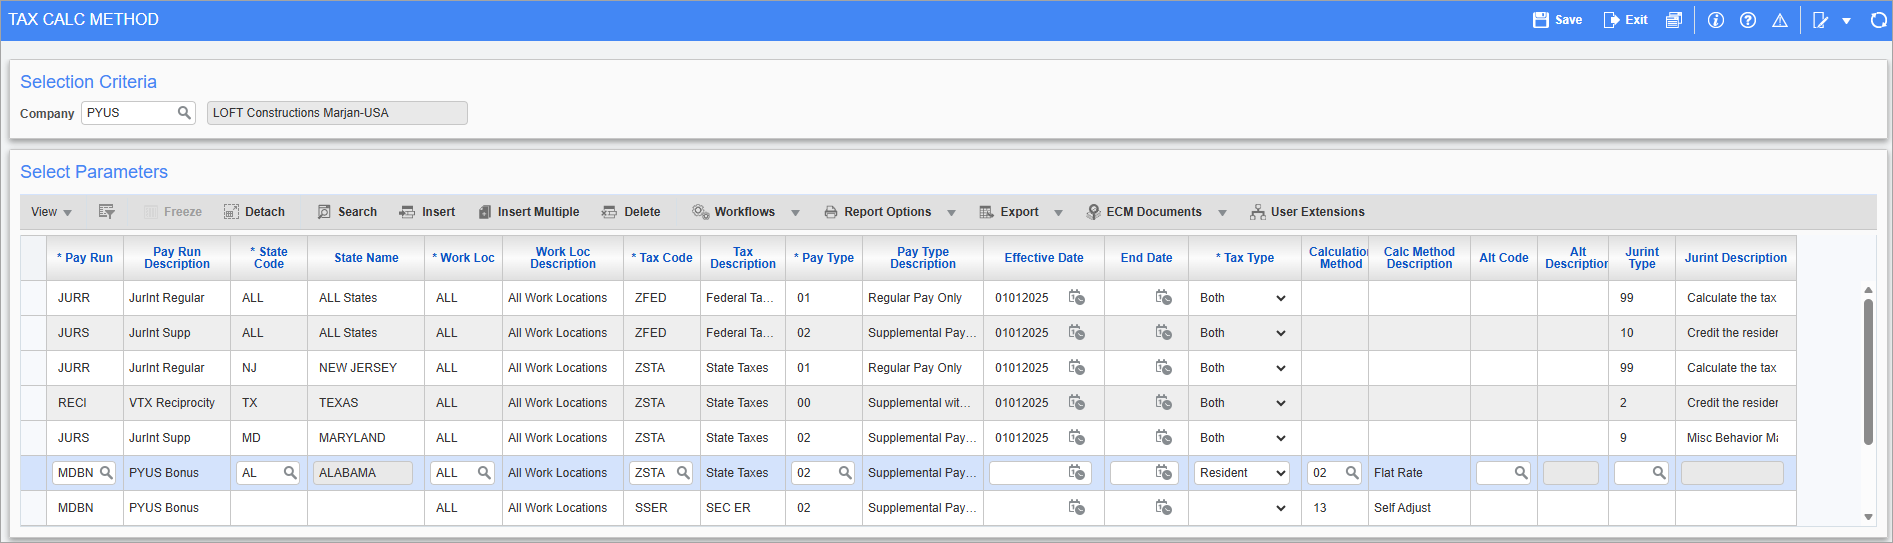1893x543 pixels.
Task: Open End Date calendar on ALABAMA row
Action: (1164, 473)
